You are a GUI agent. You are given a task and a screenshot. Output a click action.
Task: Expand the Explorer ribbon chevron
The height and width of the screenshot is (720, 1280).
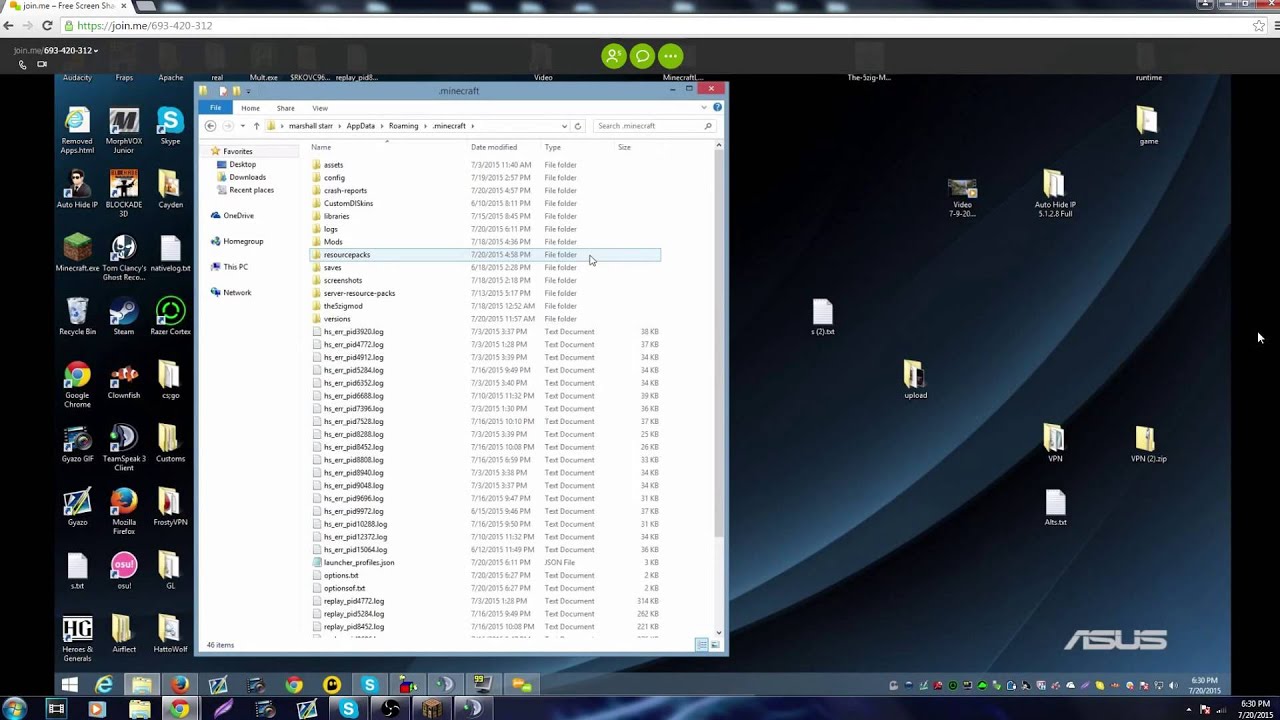pos(705,107)
